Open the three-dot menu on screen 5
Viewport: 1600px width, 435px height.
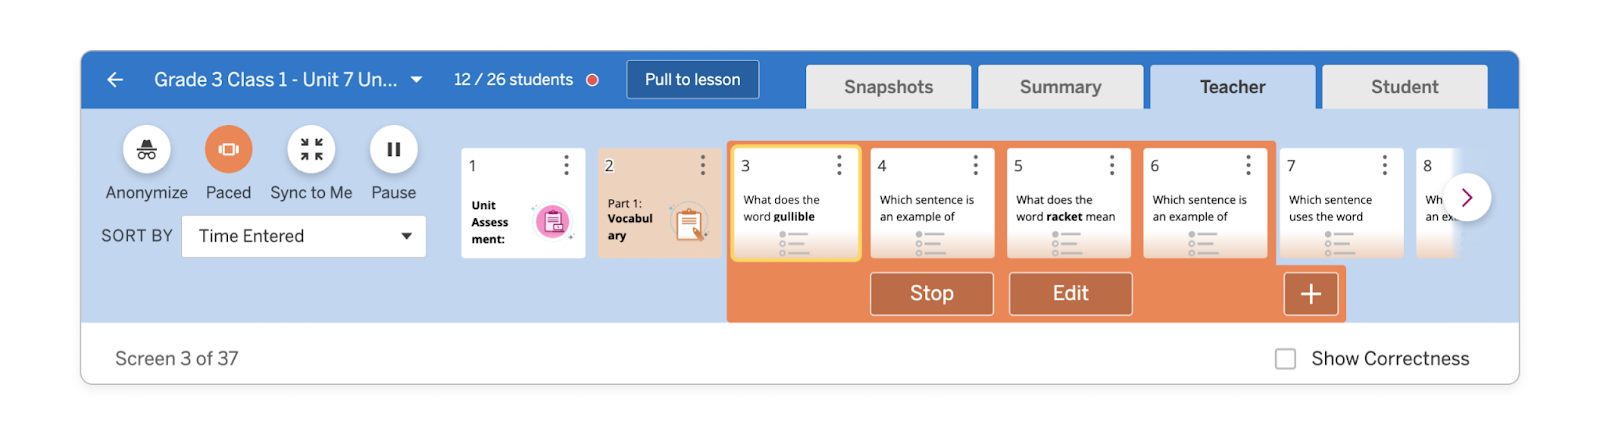(x=1112, y=165)
